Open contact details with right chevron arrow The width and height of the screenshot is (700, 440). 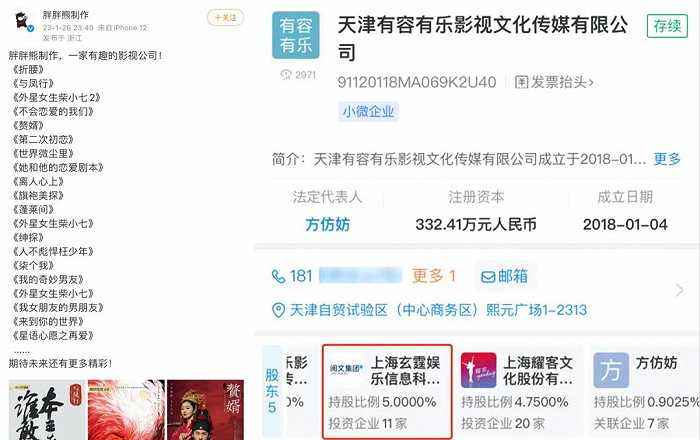coord(679,290)
